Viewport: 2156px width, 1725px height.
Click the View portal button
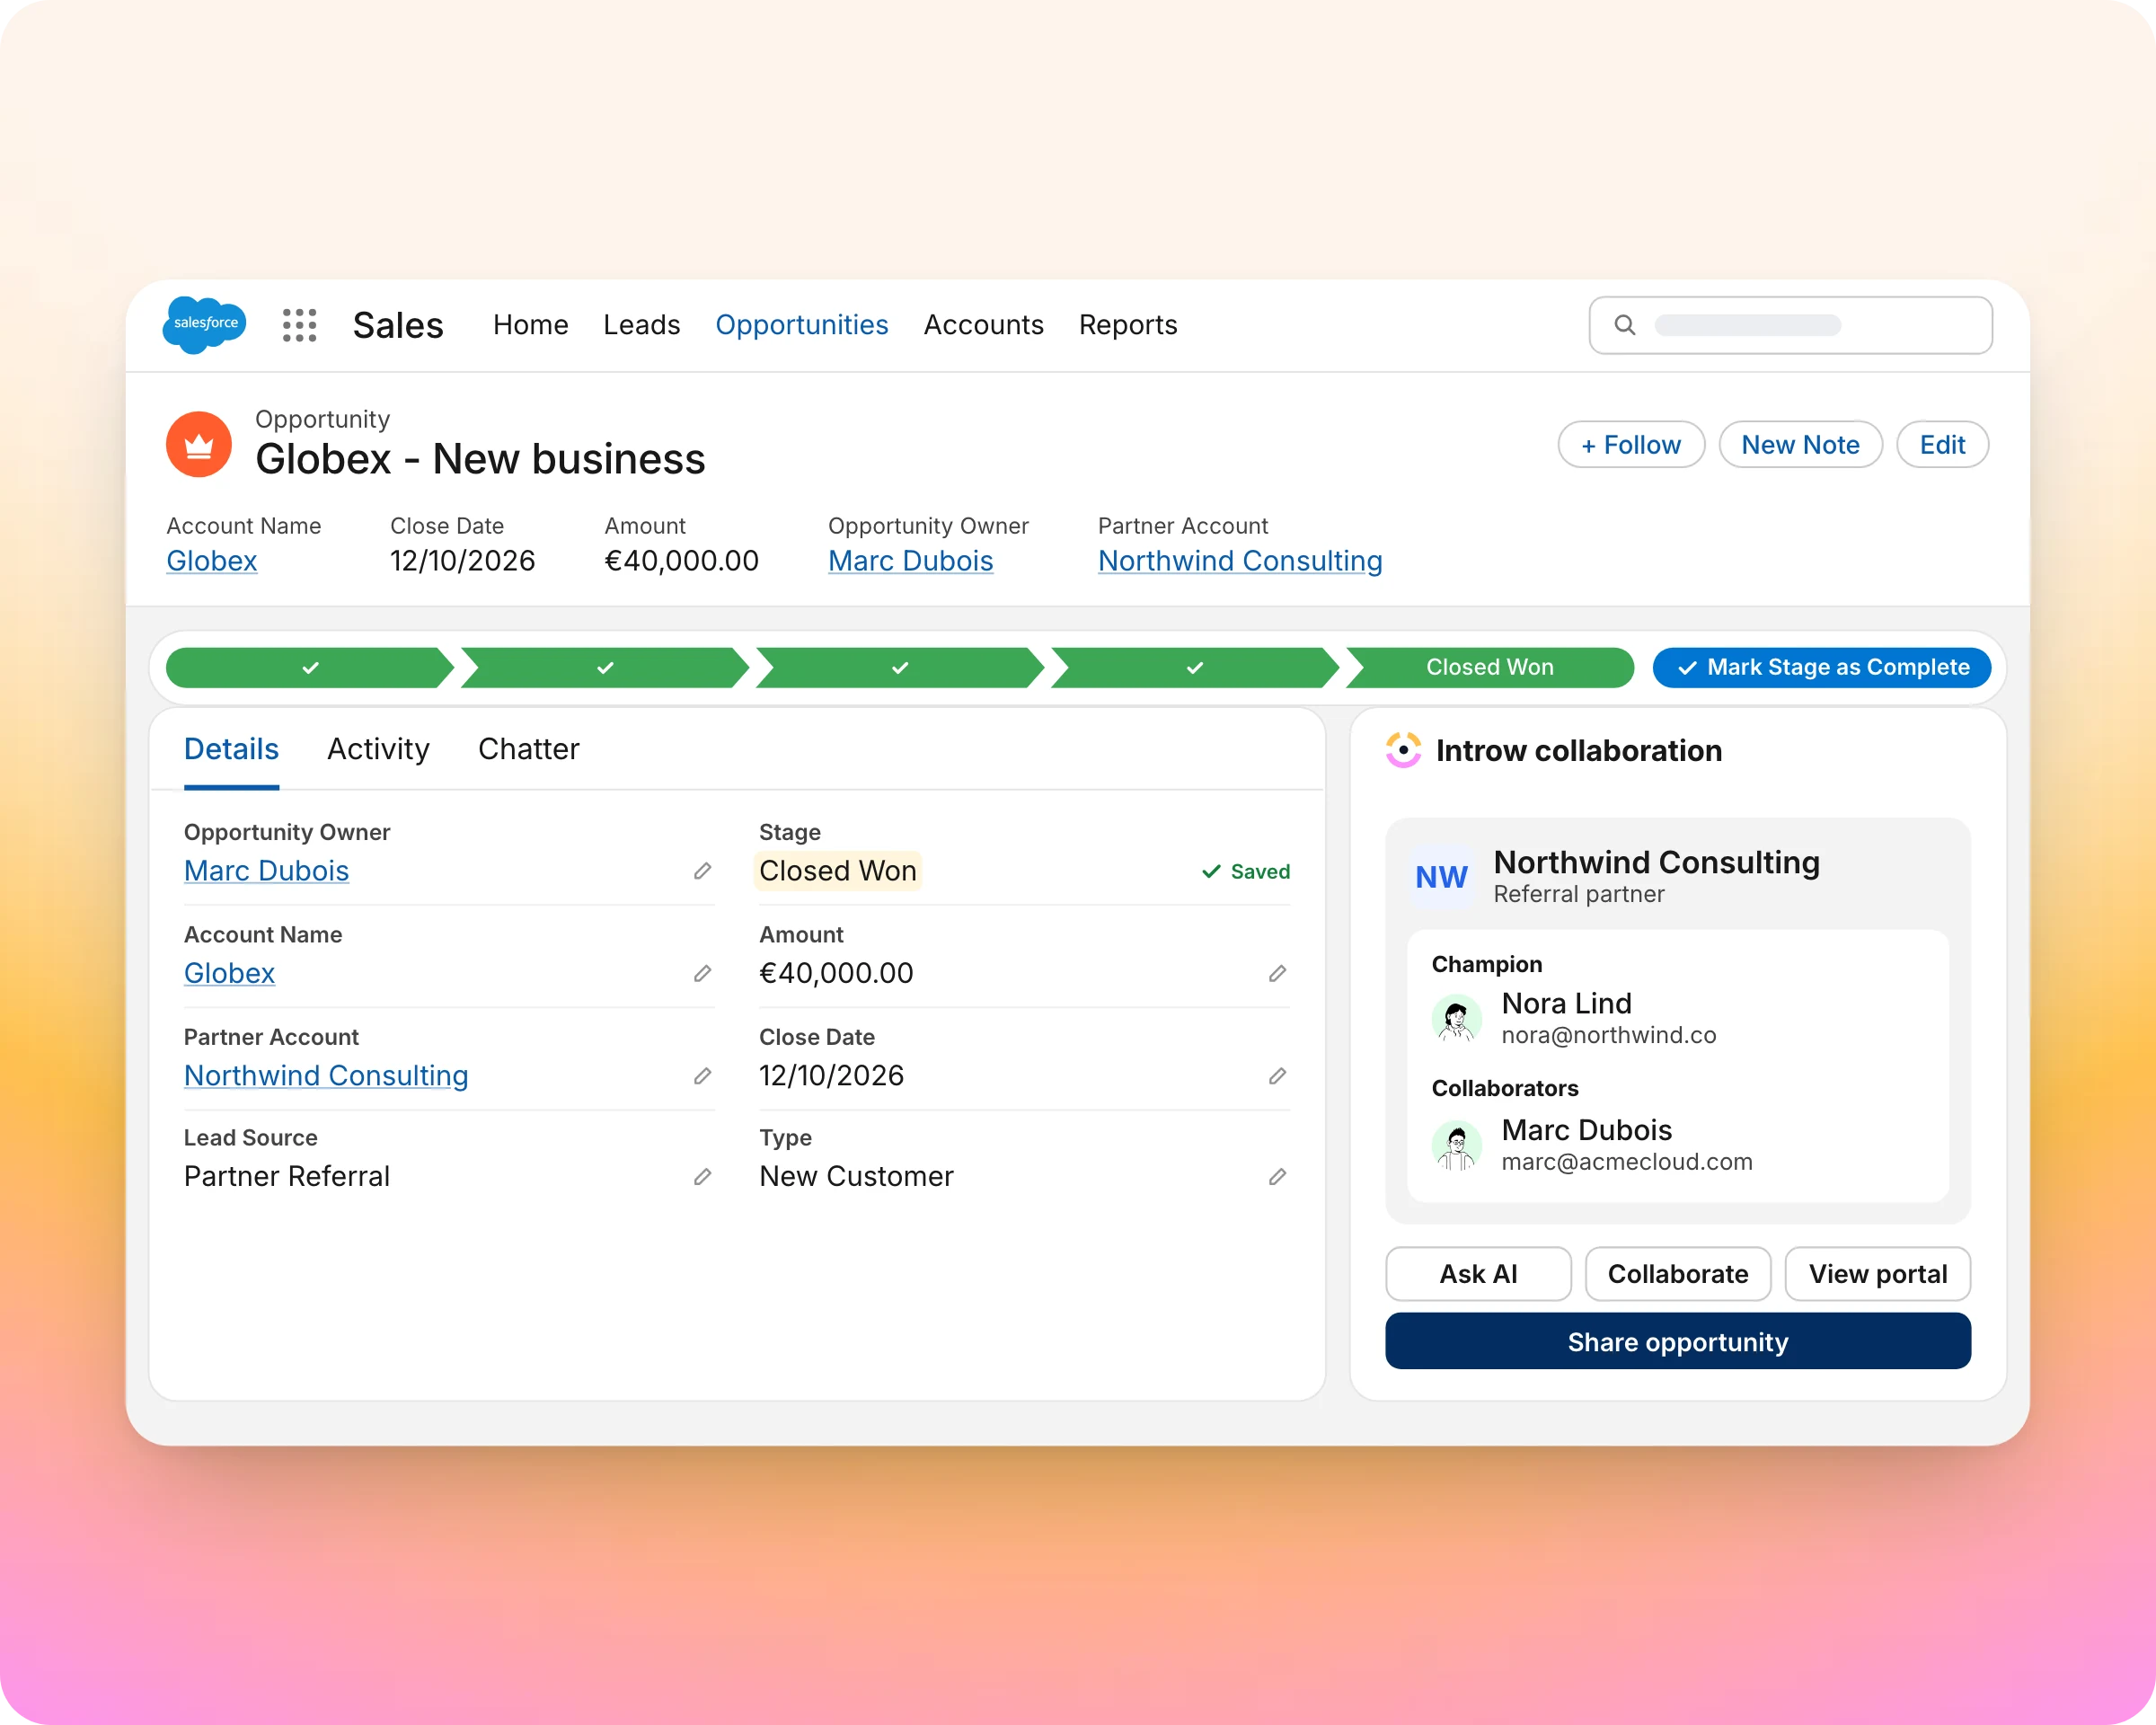(x=1878, y=1274)
